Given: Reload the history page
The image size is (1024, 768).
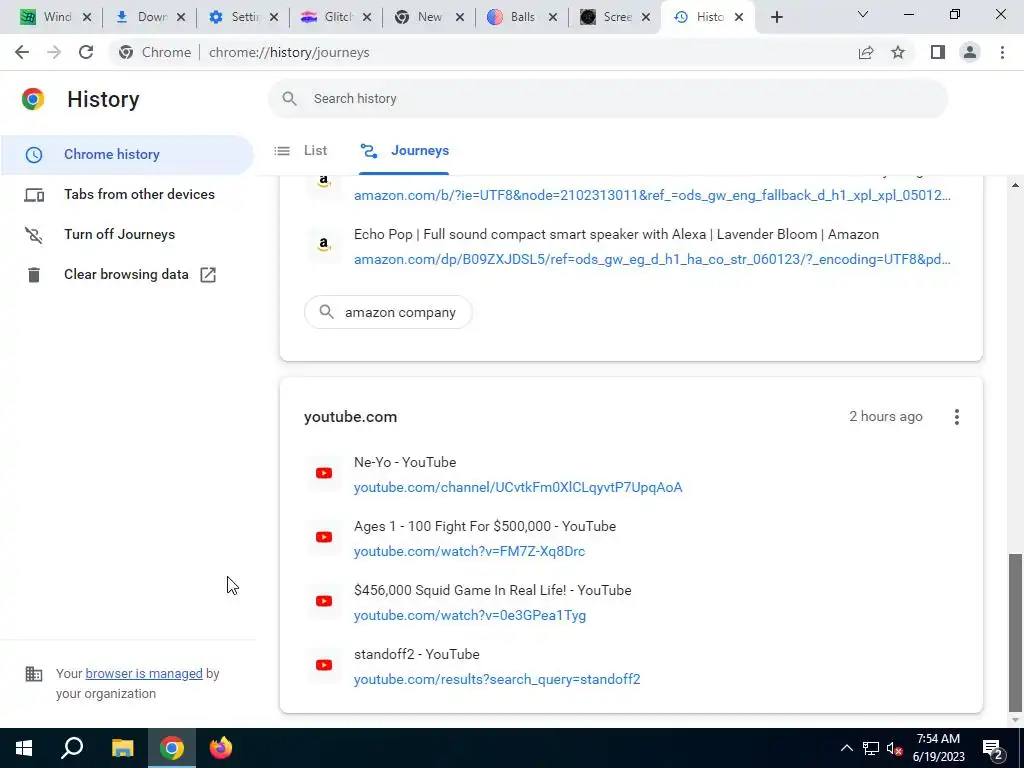Looking at the screenshot, I should (86, 52).
